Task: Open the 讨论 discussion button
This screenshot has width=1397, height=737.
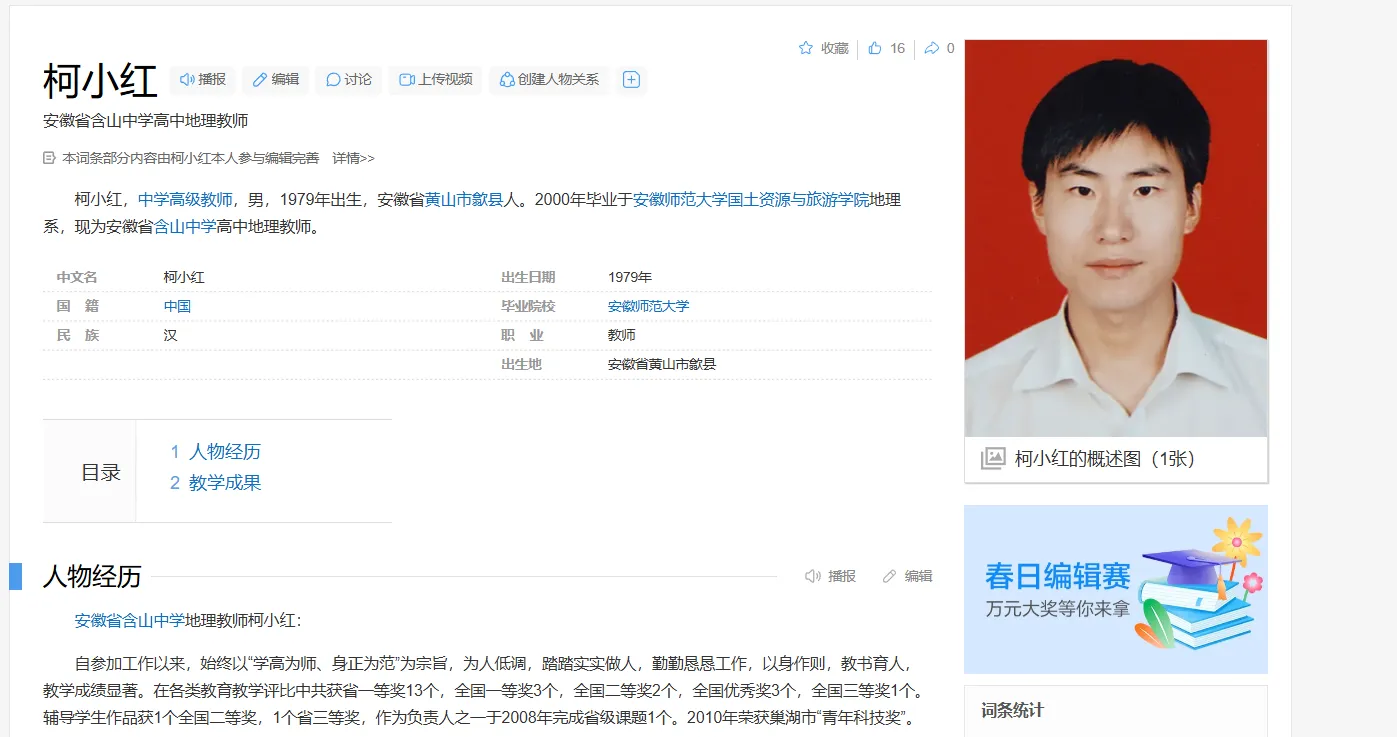Action: pyautogui.click(x=349, y=80)
